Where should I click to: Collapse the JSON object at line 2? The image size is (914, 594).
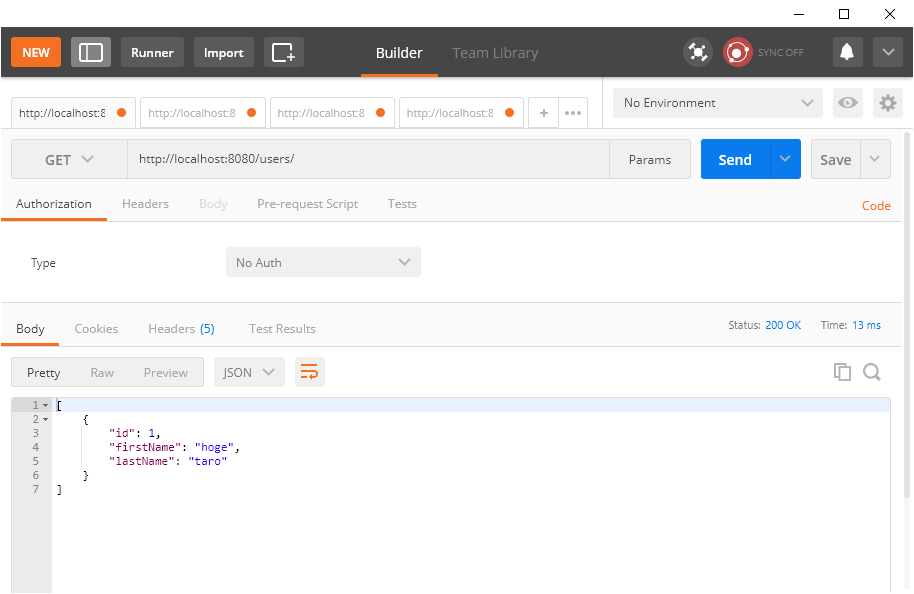45,419
